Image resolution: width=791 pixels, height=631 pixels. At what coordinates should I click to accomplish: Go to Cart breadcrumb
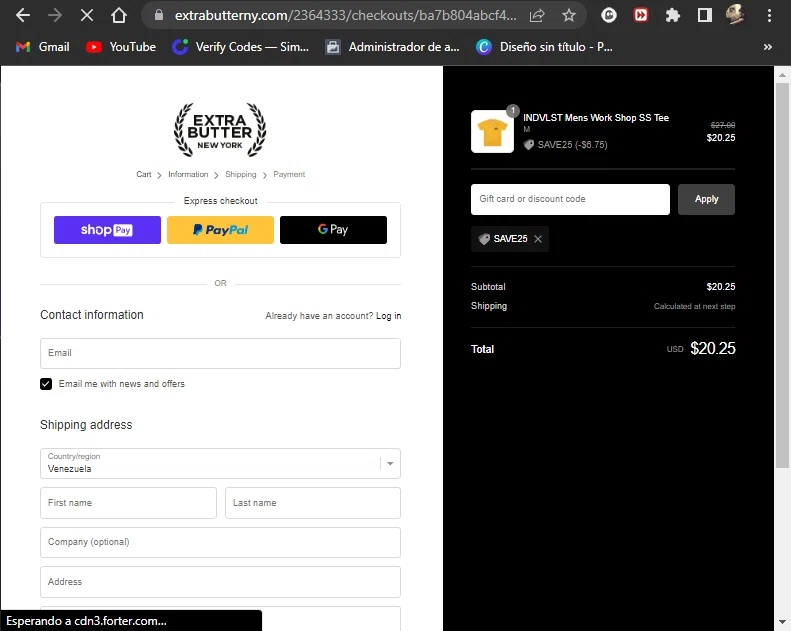[x=144, y=175]
